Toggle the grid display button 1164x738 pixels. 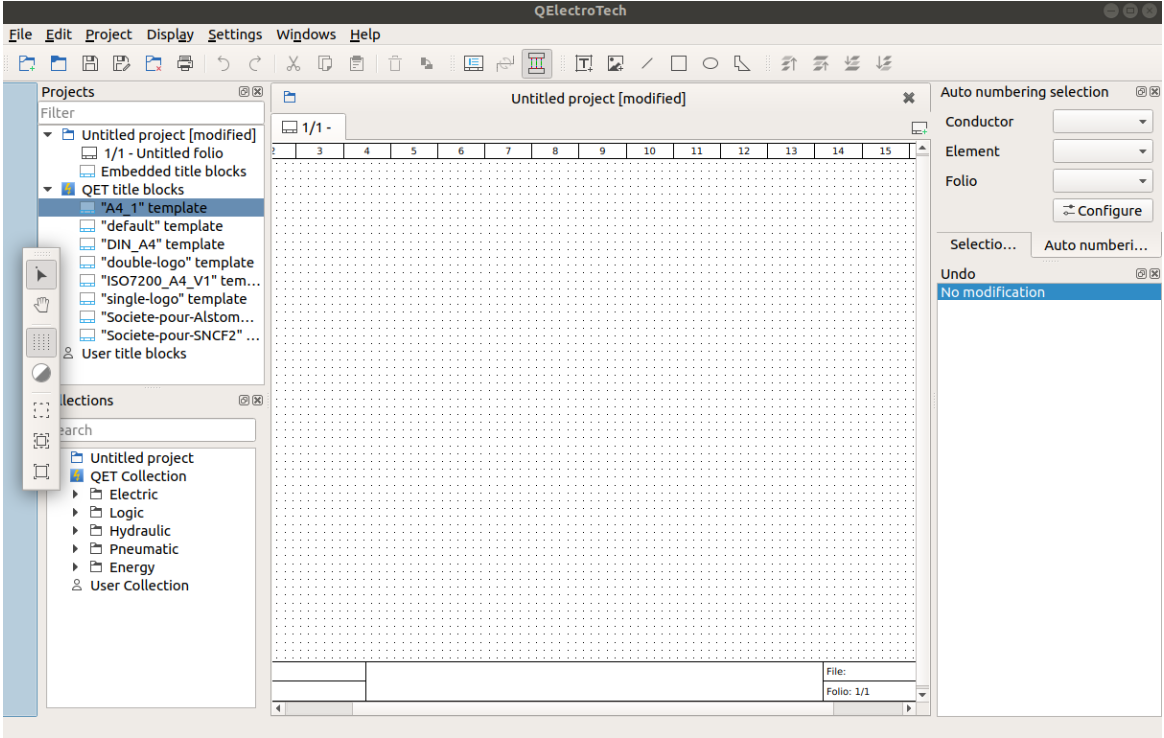click(x=42, y=342)
